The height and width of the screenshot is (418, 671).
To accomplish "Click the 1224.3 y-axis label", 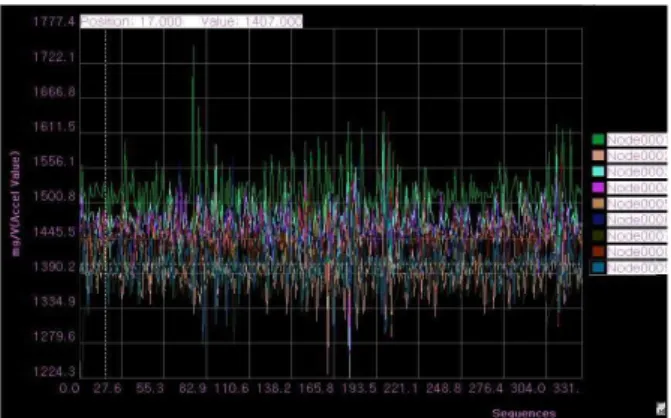I will coord(54,371).
